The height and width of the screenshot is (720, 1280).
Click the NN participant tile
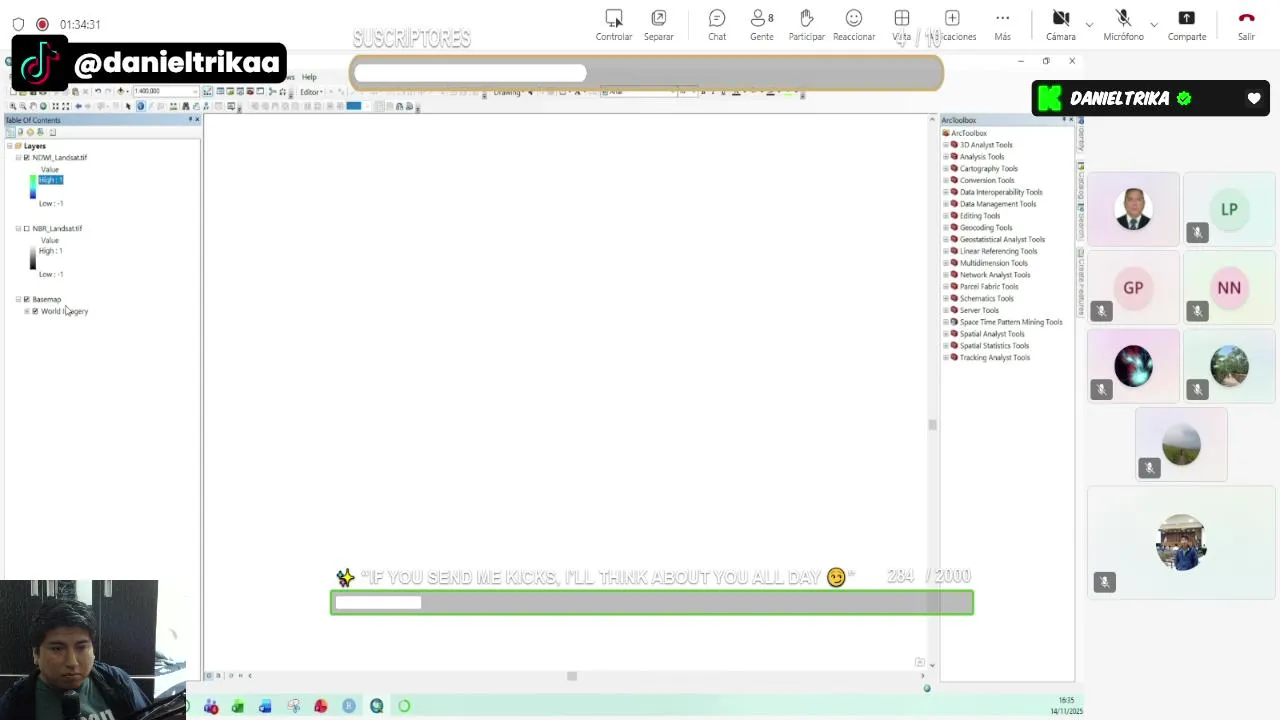coord(1229,288)
